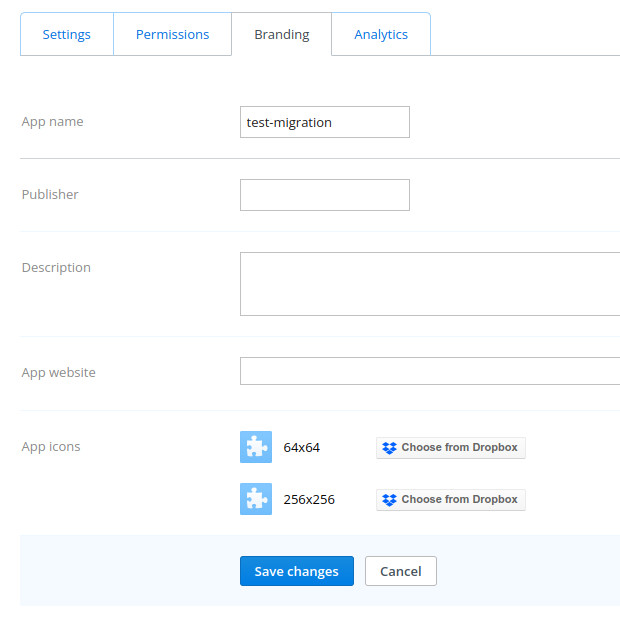Choose a 64x64 icon from Dropbox
Viewport: 620px width, 621px height.
[x=451, y=448]
